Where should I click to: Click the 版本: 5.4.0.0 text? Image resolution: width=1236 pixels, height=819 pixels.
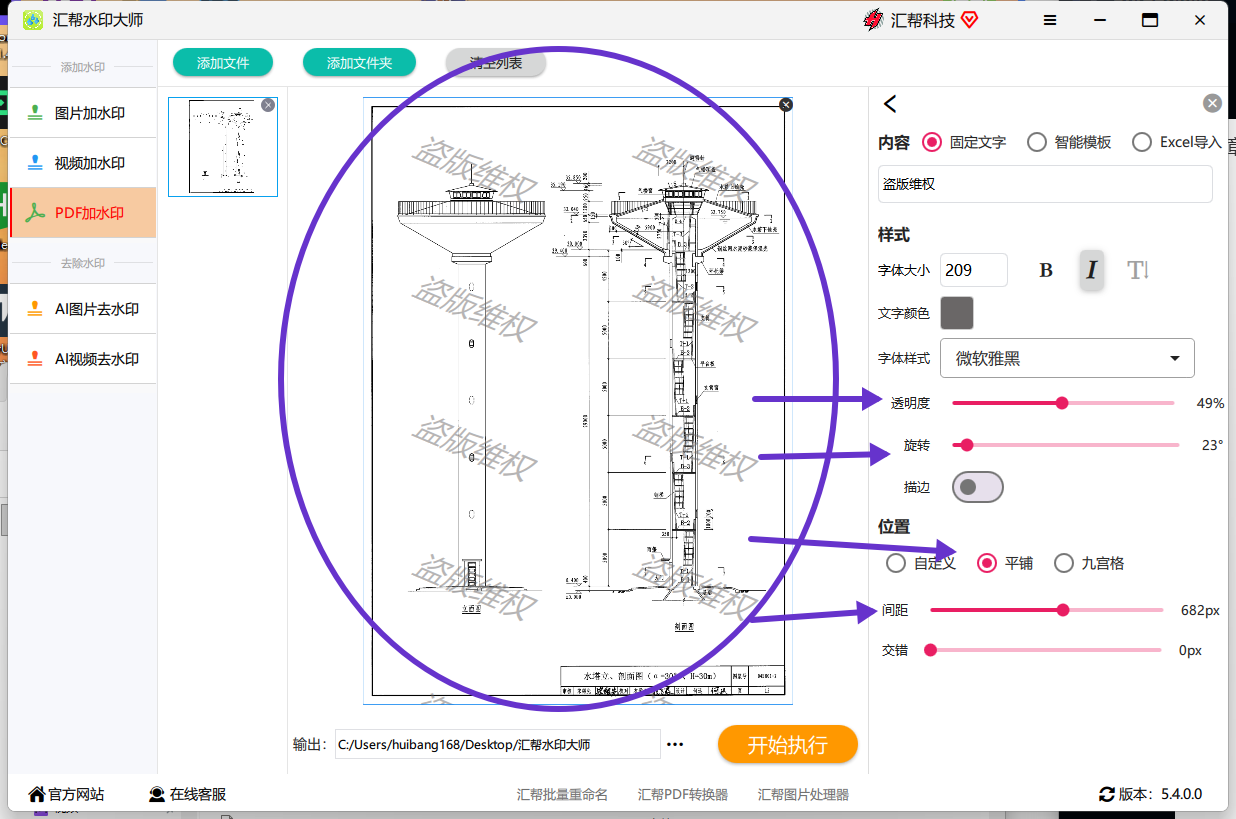click(x=1160, y=795)
